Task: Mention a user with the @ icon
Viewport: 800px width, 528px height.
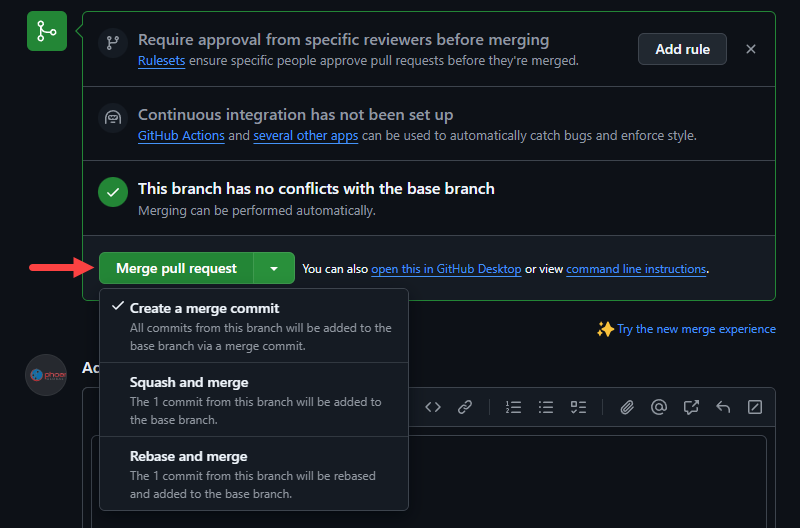Action: 659,407
